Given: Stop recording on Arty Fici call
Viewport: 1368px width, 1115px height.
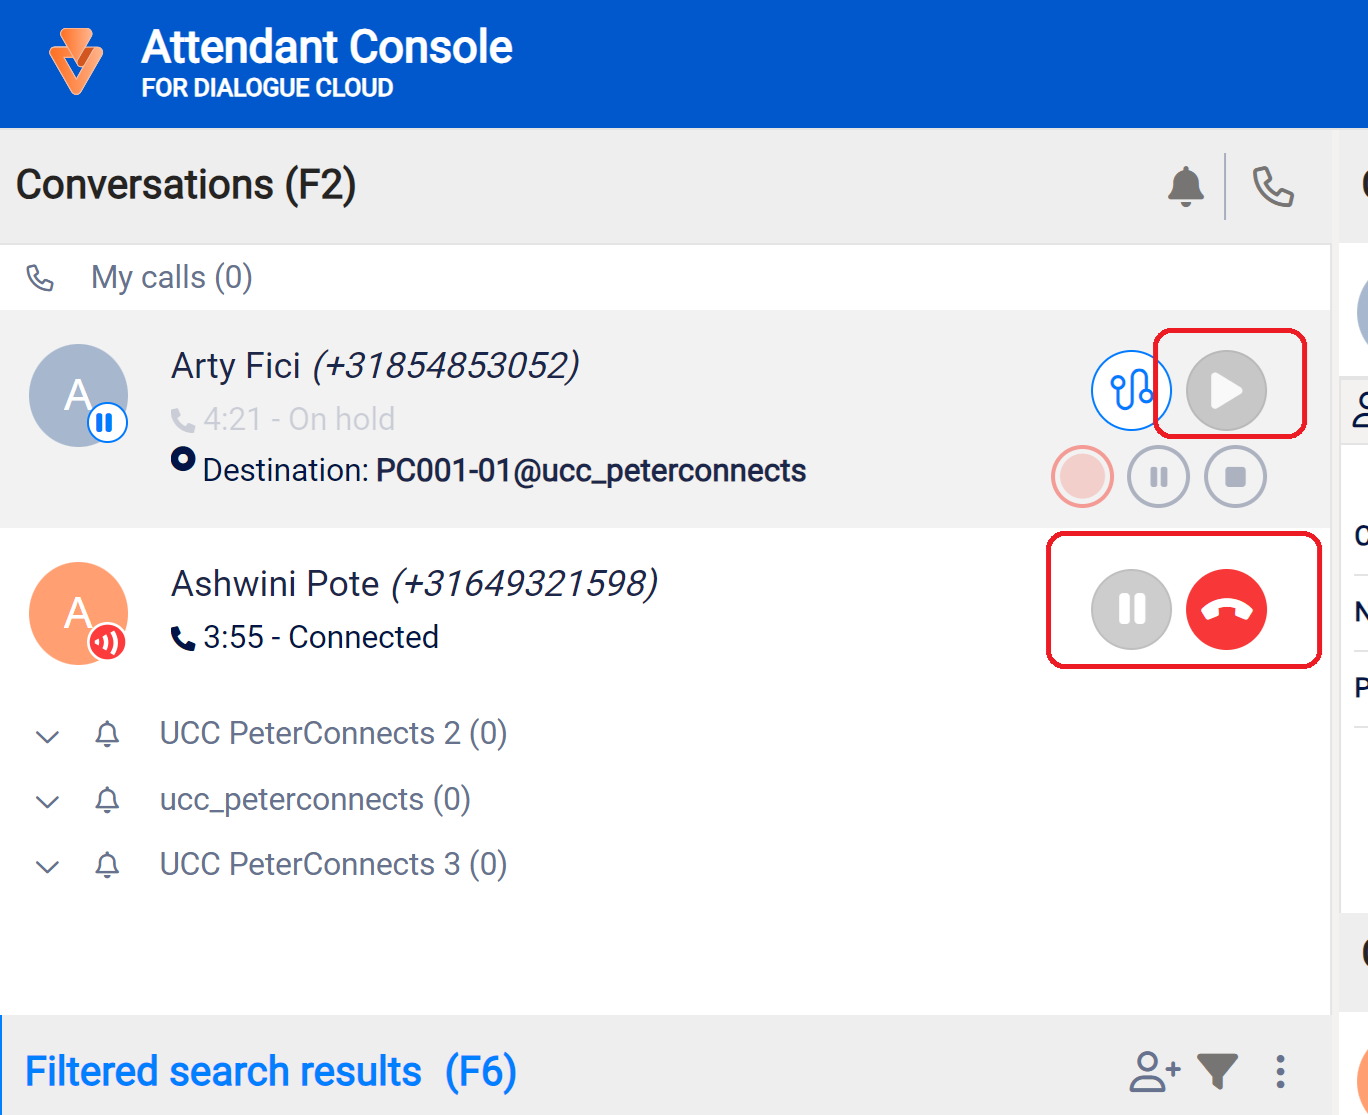Looking at the screenshot, I should [1235, 477].
